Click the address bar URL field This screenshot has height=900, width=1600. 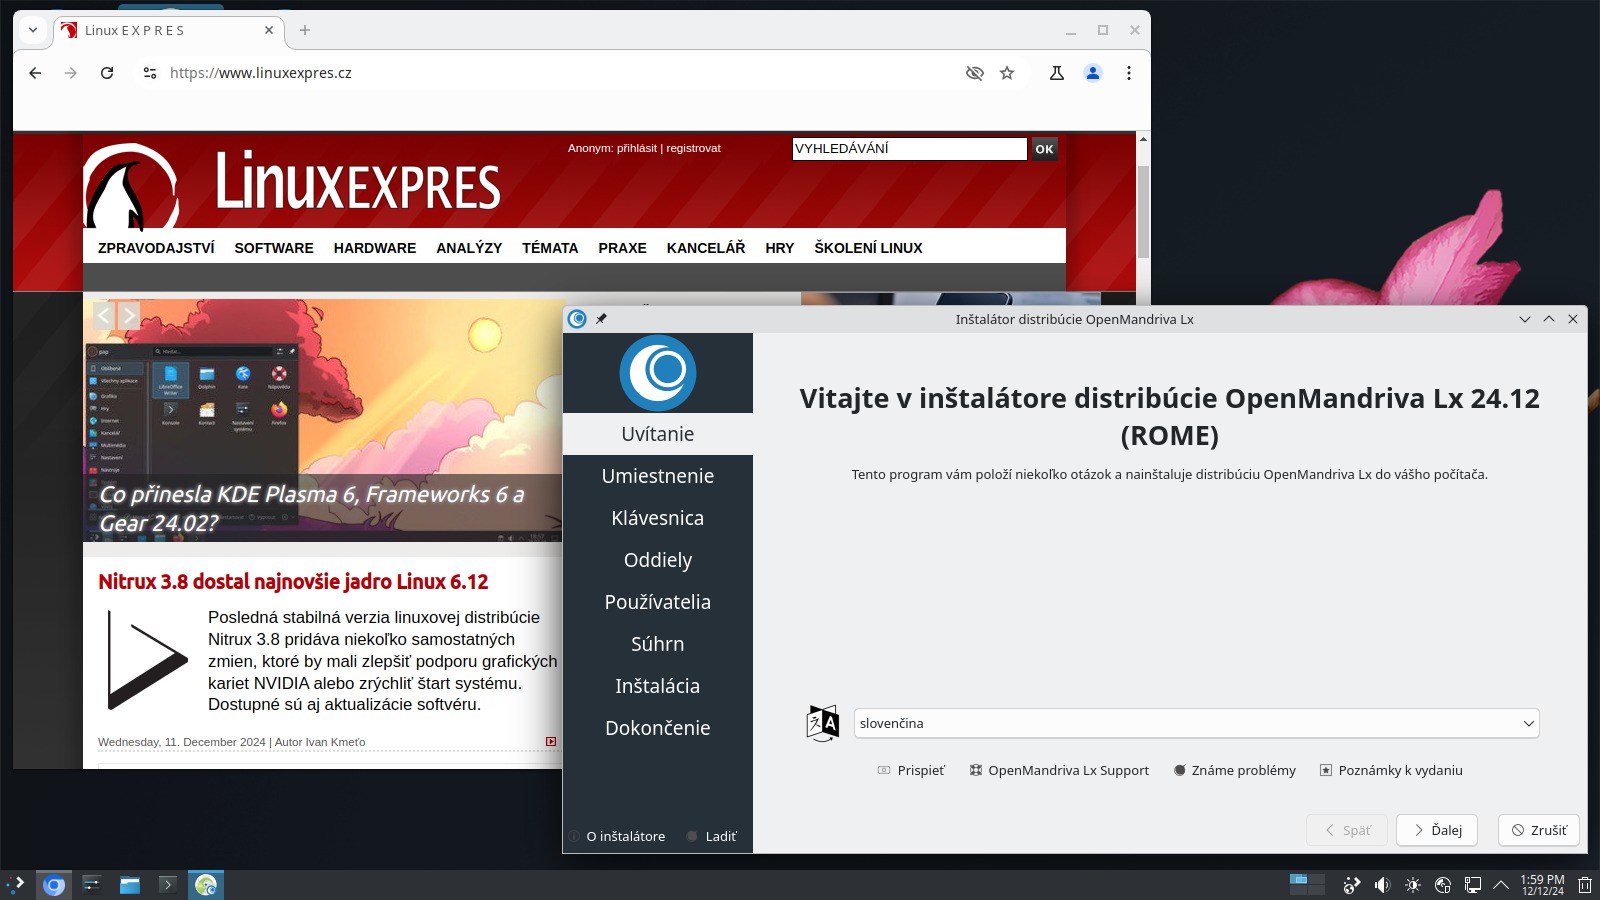pyautogui.click(x=560, y=73)
